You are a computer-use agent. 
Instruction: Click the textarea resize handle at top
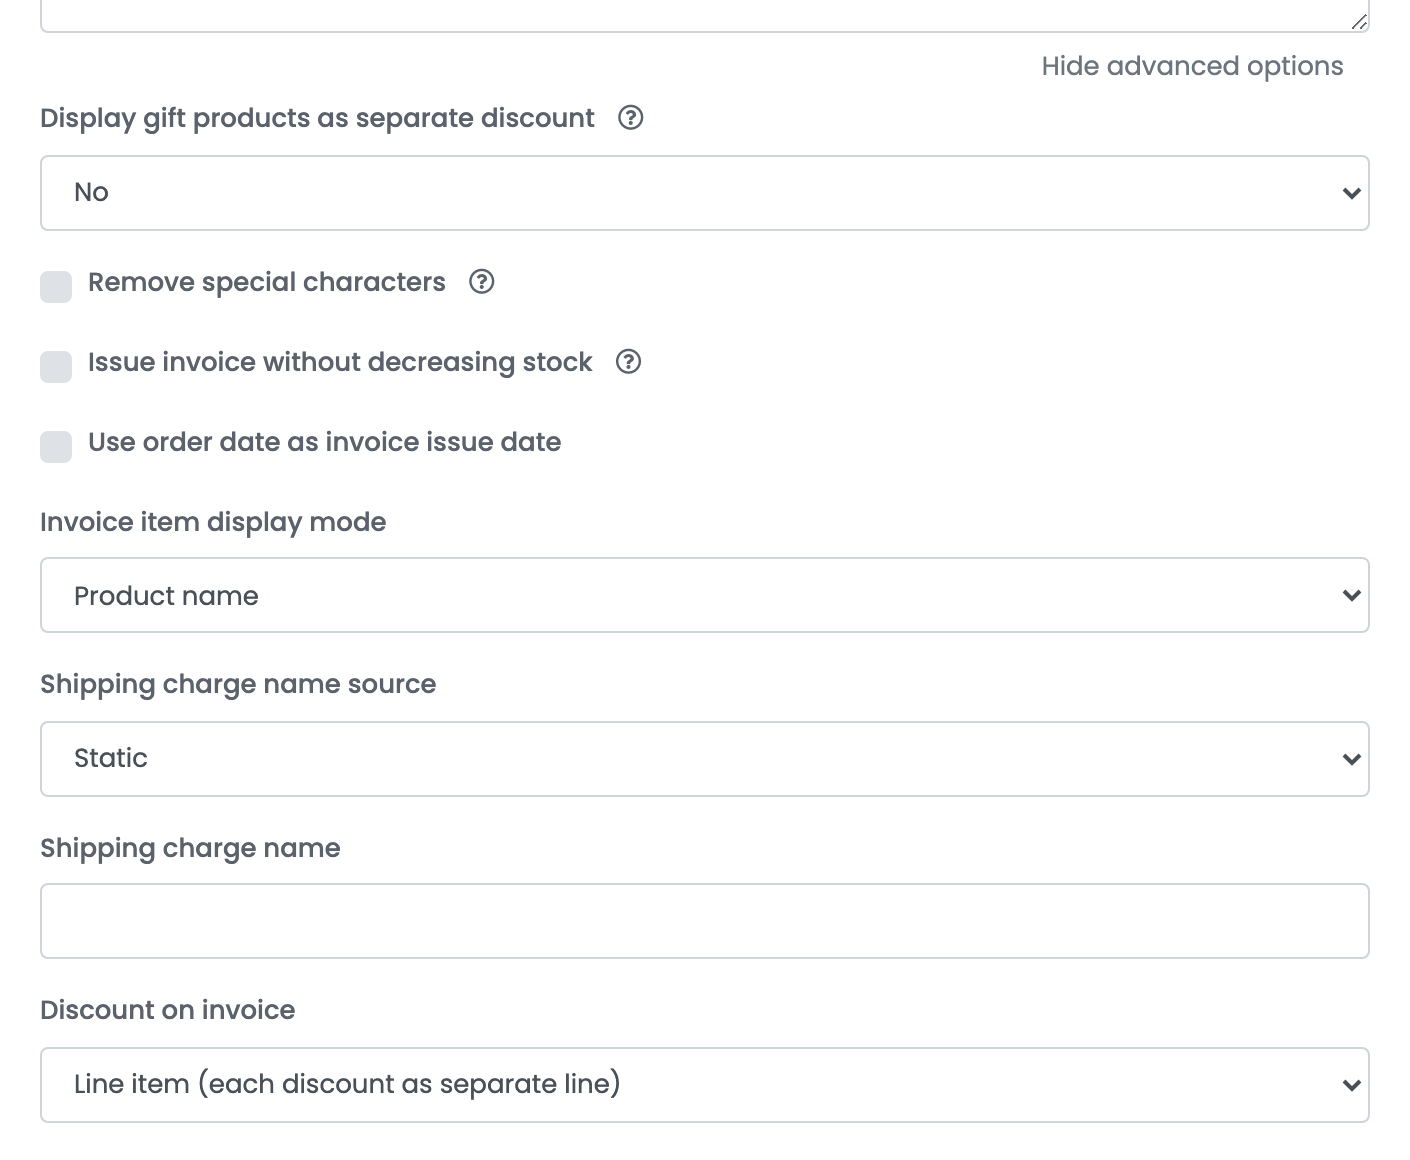1359,21
